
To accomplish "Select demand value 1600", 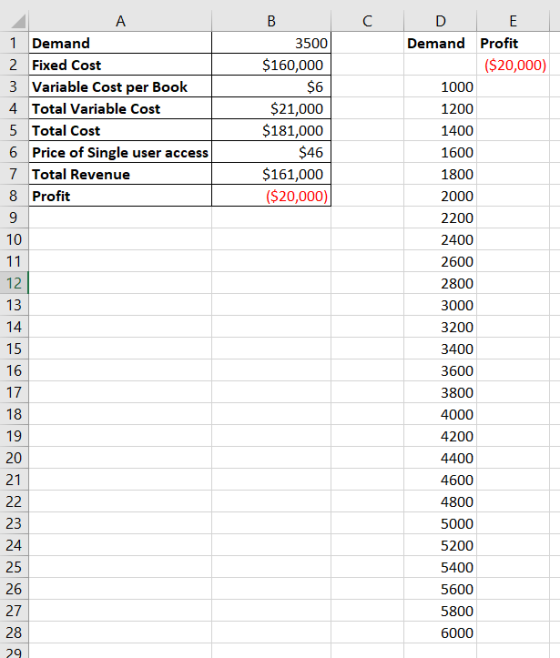I will tap(440, 152).
